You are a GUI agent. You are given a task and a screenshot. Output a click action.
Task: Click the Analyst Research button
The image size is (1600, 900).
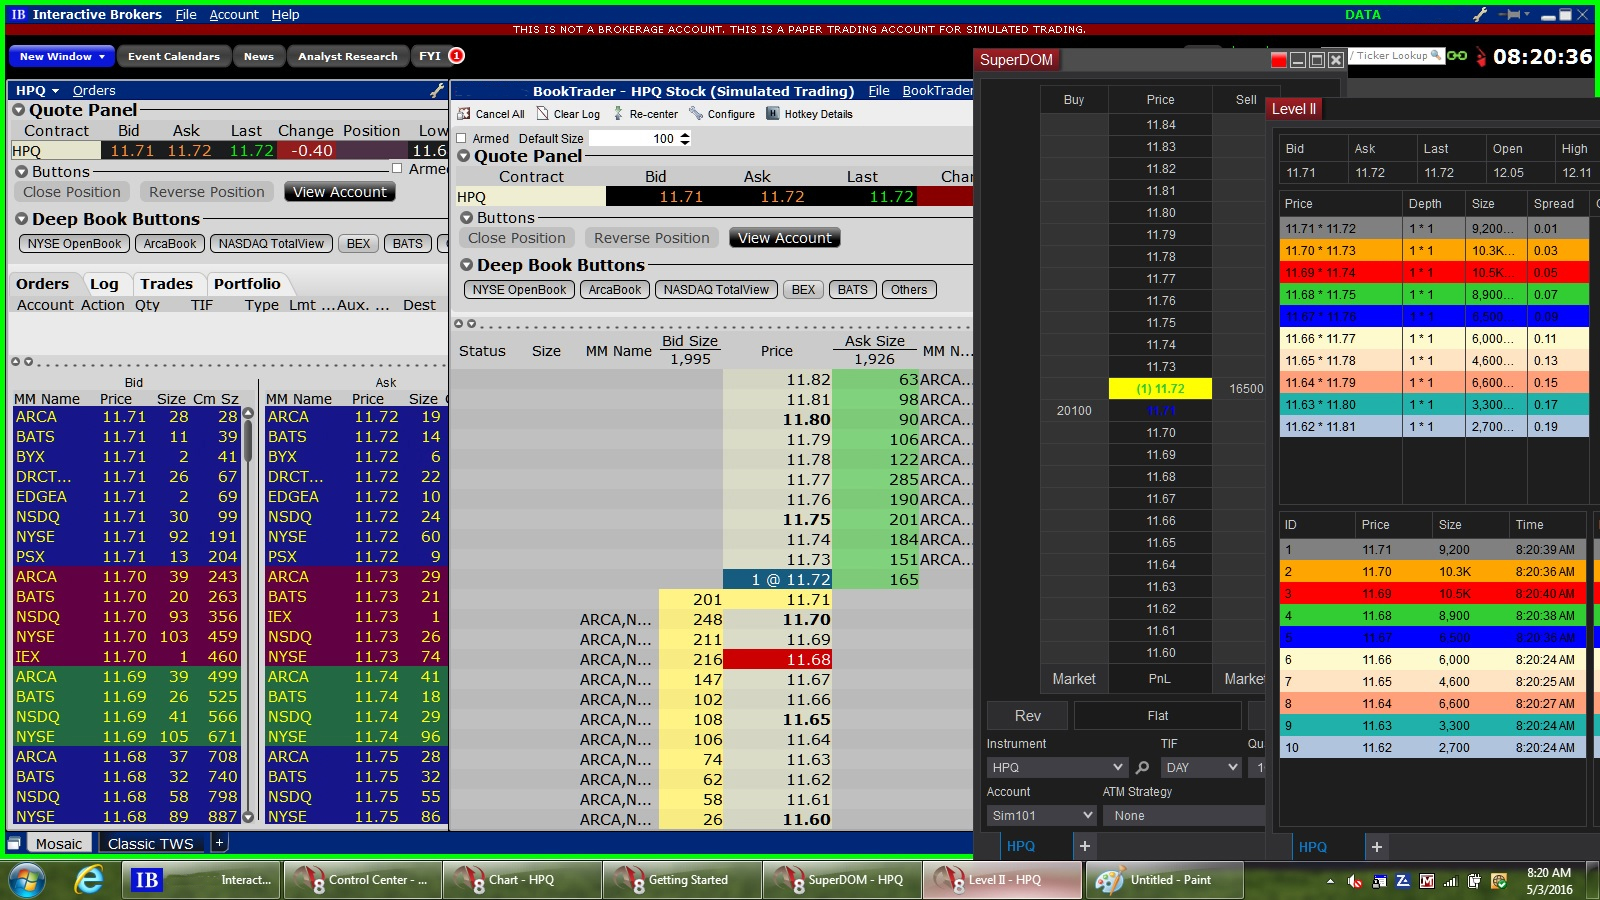348,56
